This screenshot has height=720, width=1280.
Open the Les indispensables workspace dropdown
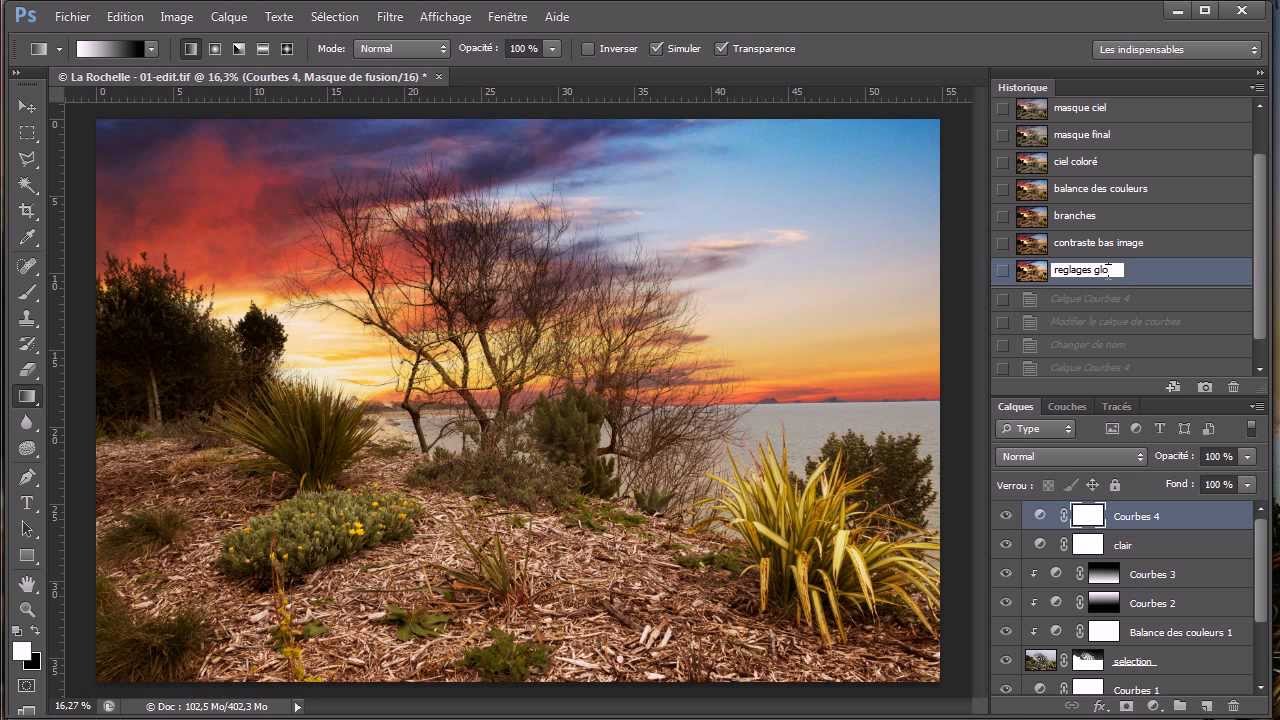pos(1177,49)
